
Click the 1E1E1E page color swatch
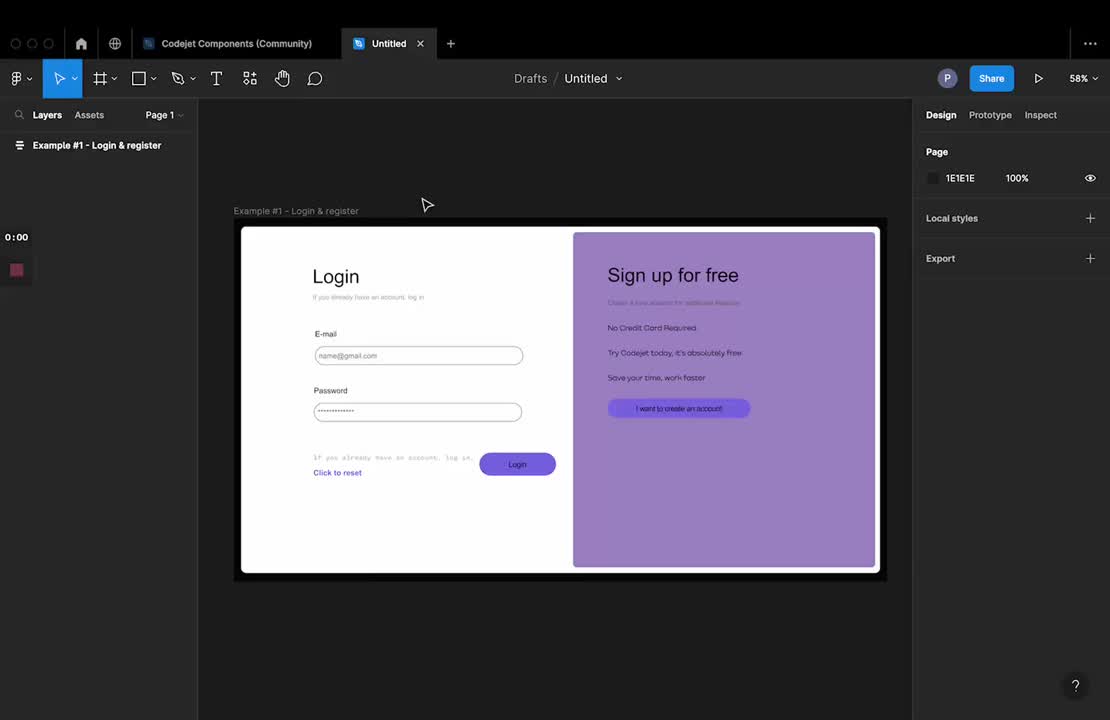[x=934, y=178]
